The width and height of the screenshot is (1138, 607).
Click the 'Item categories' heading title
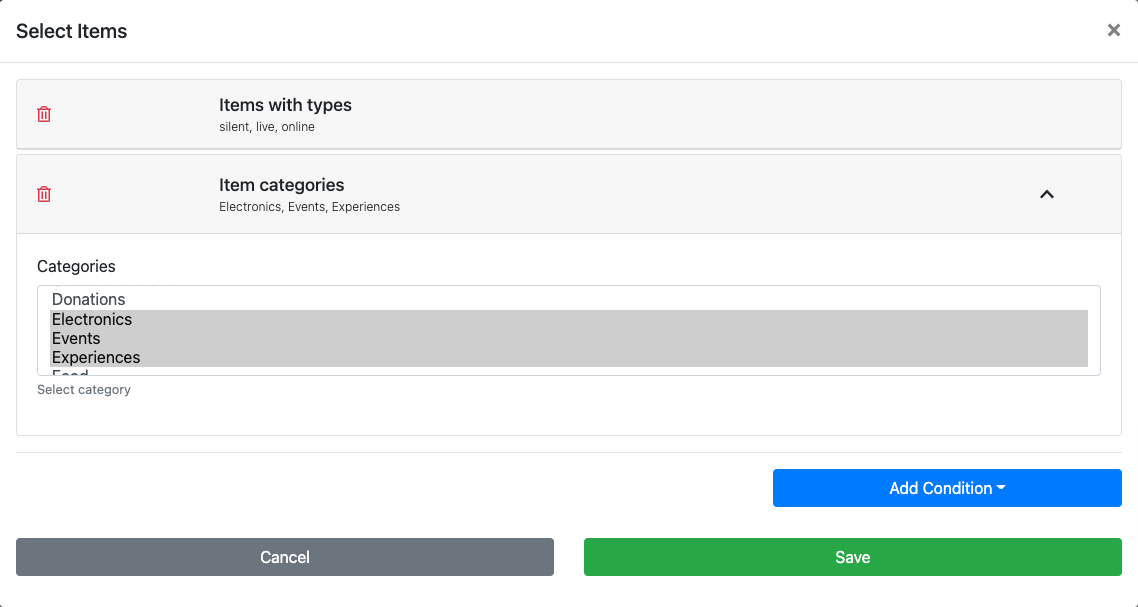[281, 185]
